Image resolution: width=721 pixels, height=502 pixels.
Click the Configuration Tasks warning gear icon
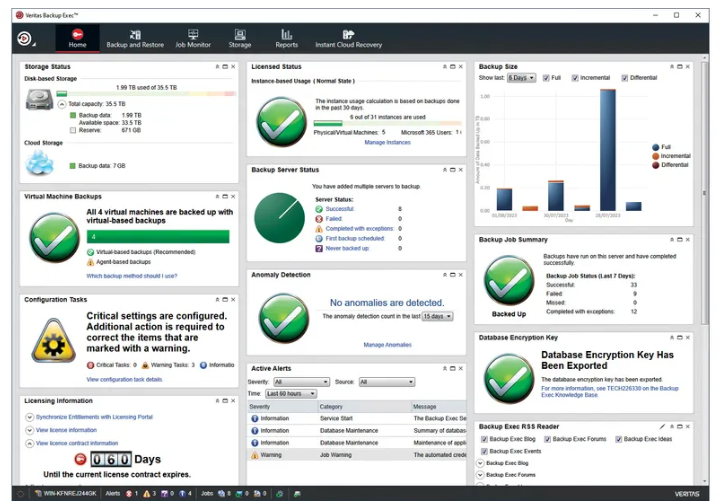(55, 347)
